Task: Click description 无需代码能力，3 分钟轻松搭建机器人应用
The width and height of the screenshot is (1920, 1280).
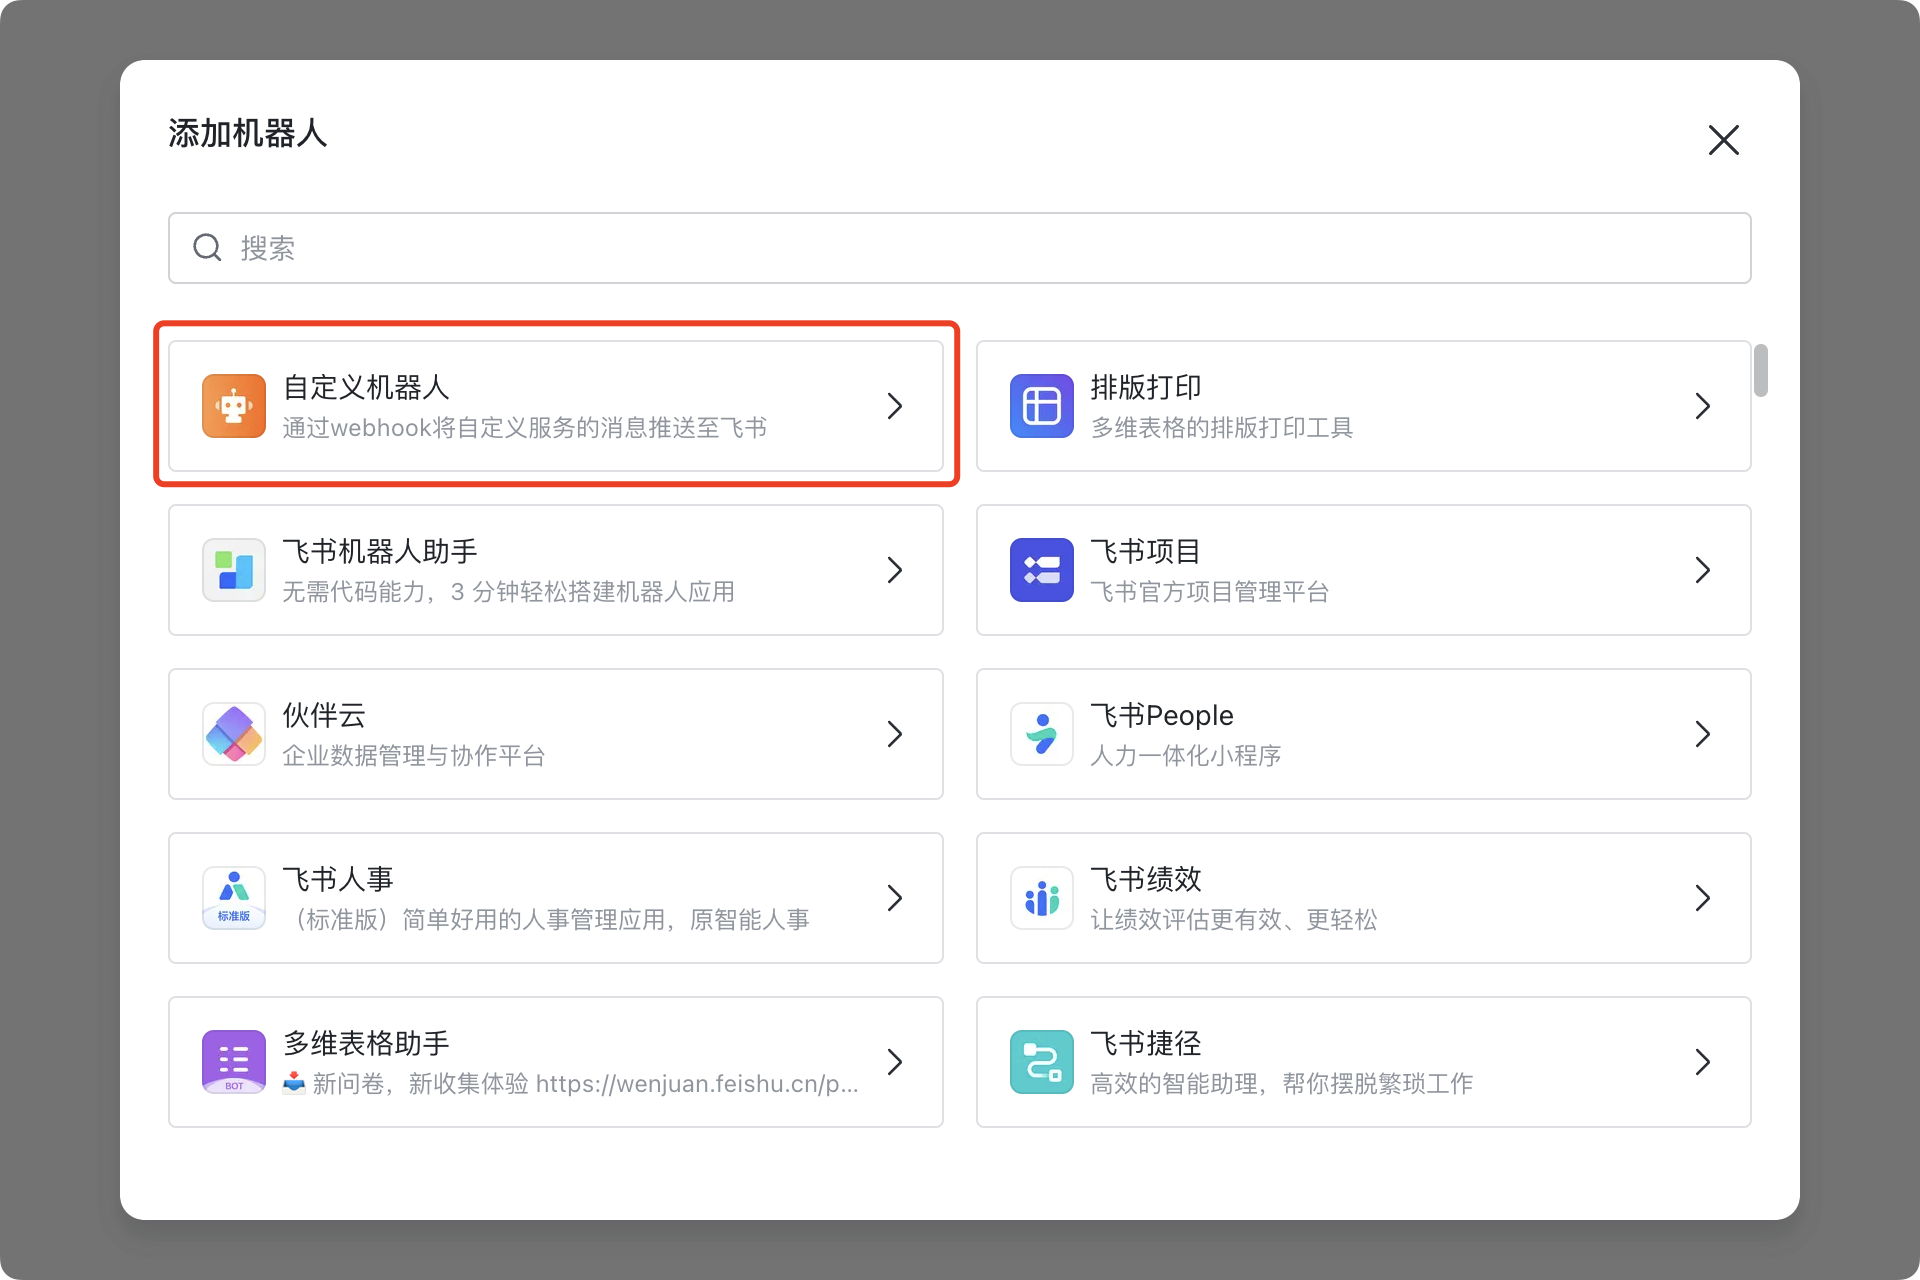Action: click(509, 592)
